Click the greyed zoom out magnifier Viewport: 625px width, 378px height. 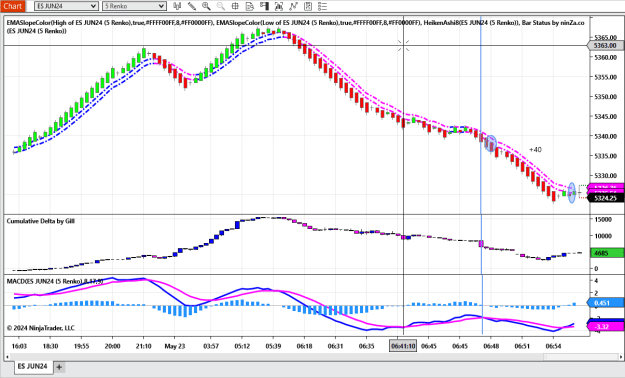(220, 6)
